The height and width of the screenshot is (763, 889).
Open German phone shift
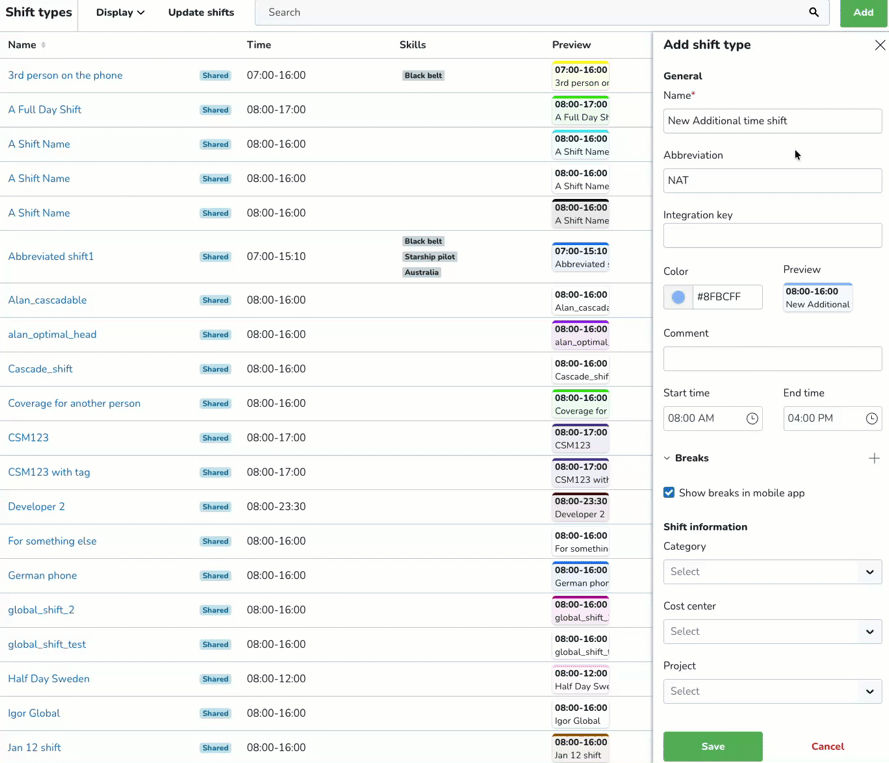pyautogui.click(x=43, y=575)
